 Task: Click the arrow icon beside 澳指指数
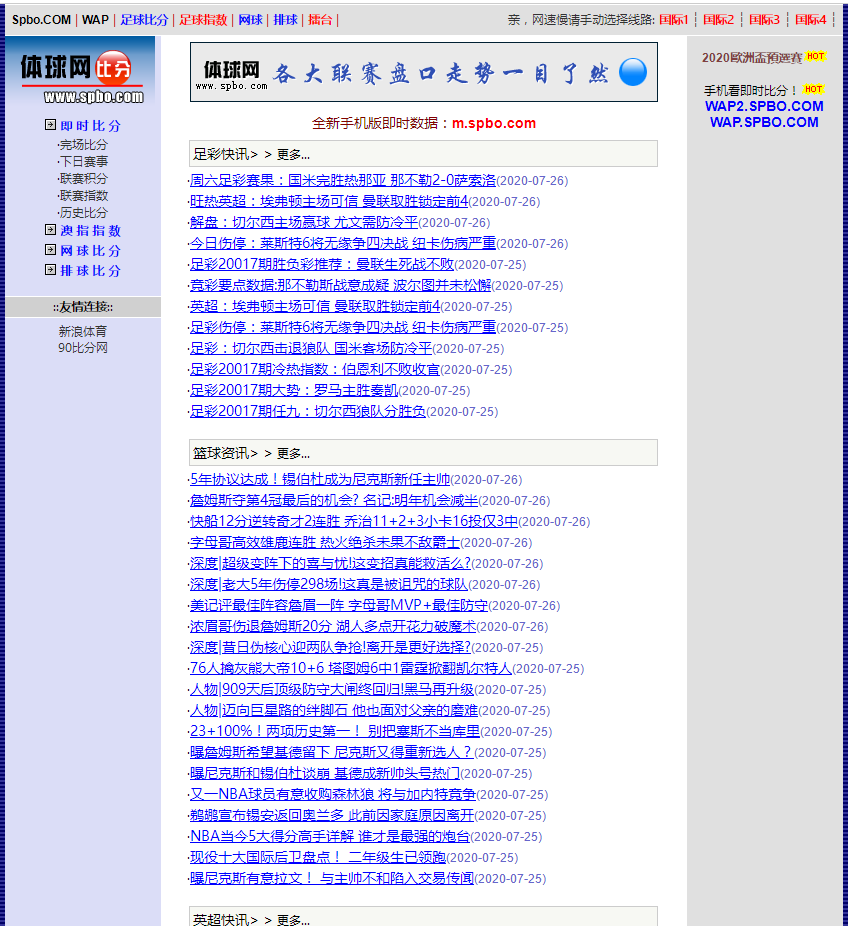point(51,230)
